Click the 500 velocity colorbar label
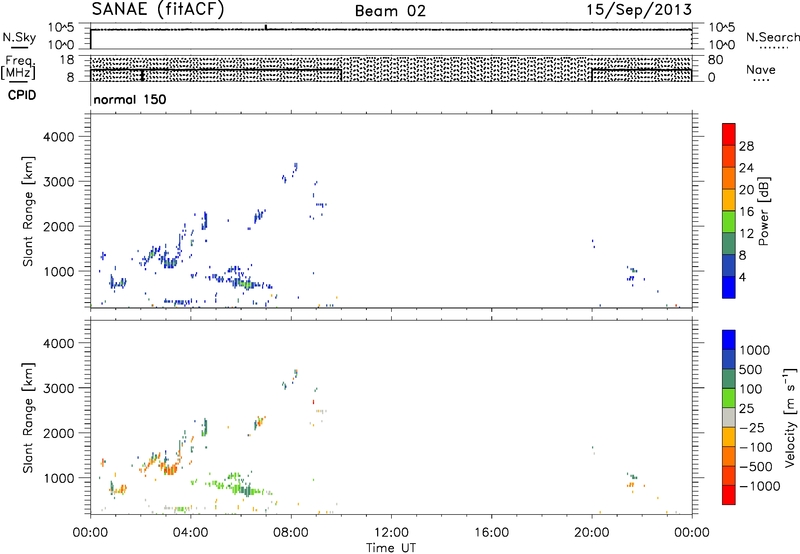Screen dimensions: 800x554 coord(751,370)
